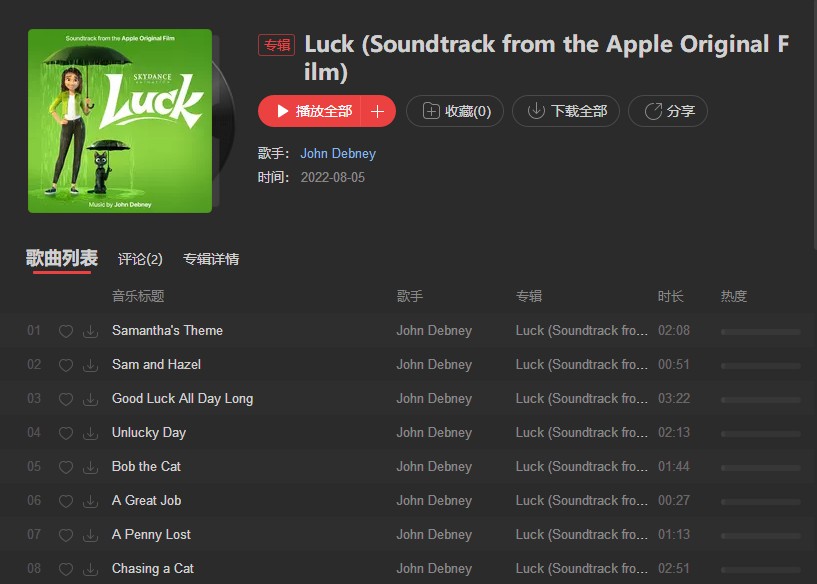Download the Unlucky Day track
This screenshot has width=817, height=584.
point(91,433)
